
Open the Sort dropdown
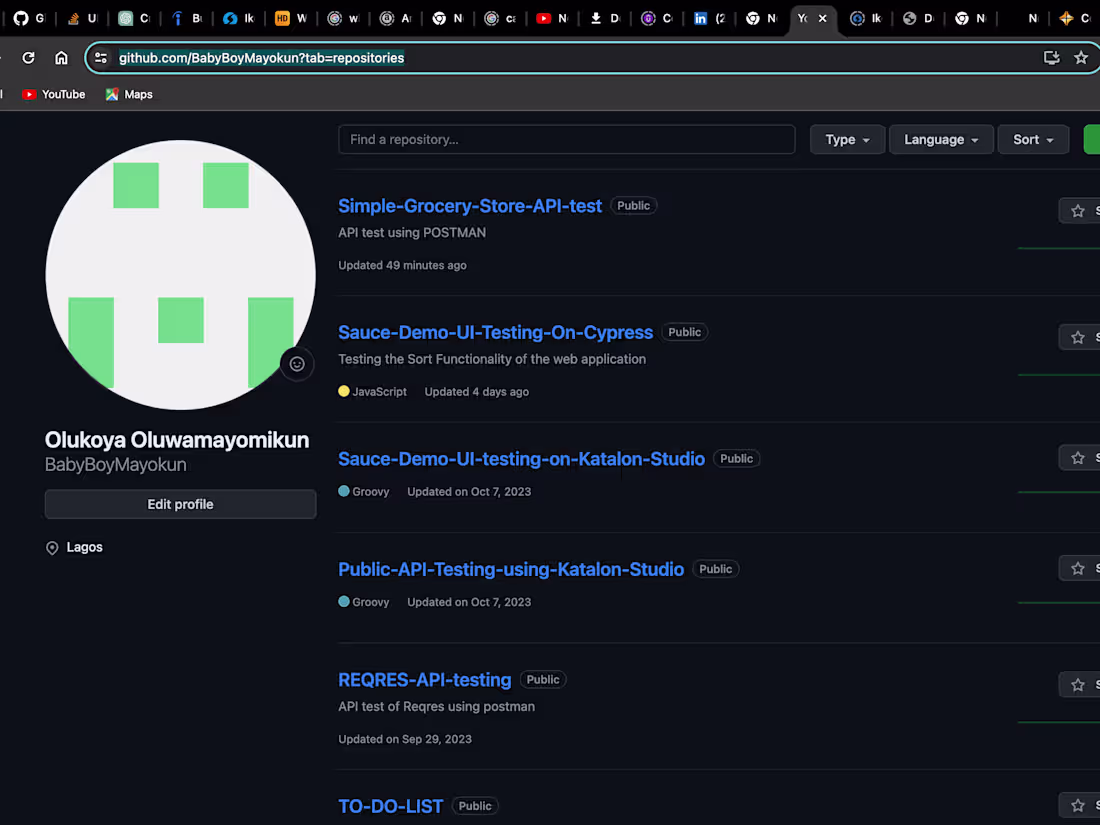click(1033, 140)
